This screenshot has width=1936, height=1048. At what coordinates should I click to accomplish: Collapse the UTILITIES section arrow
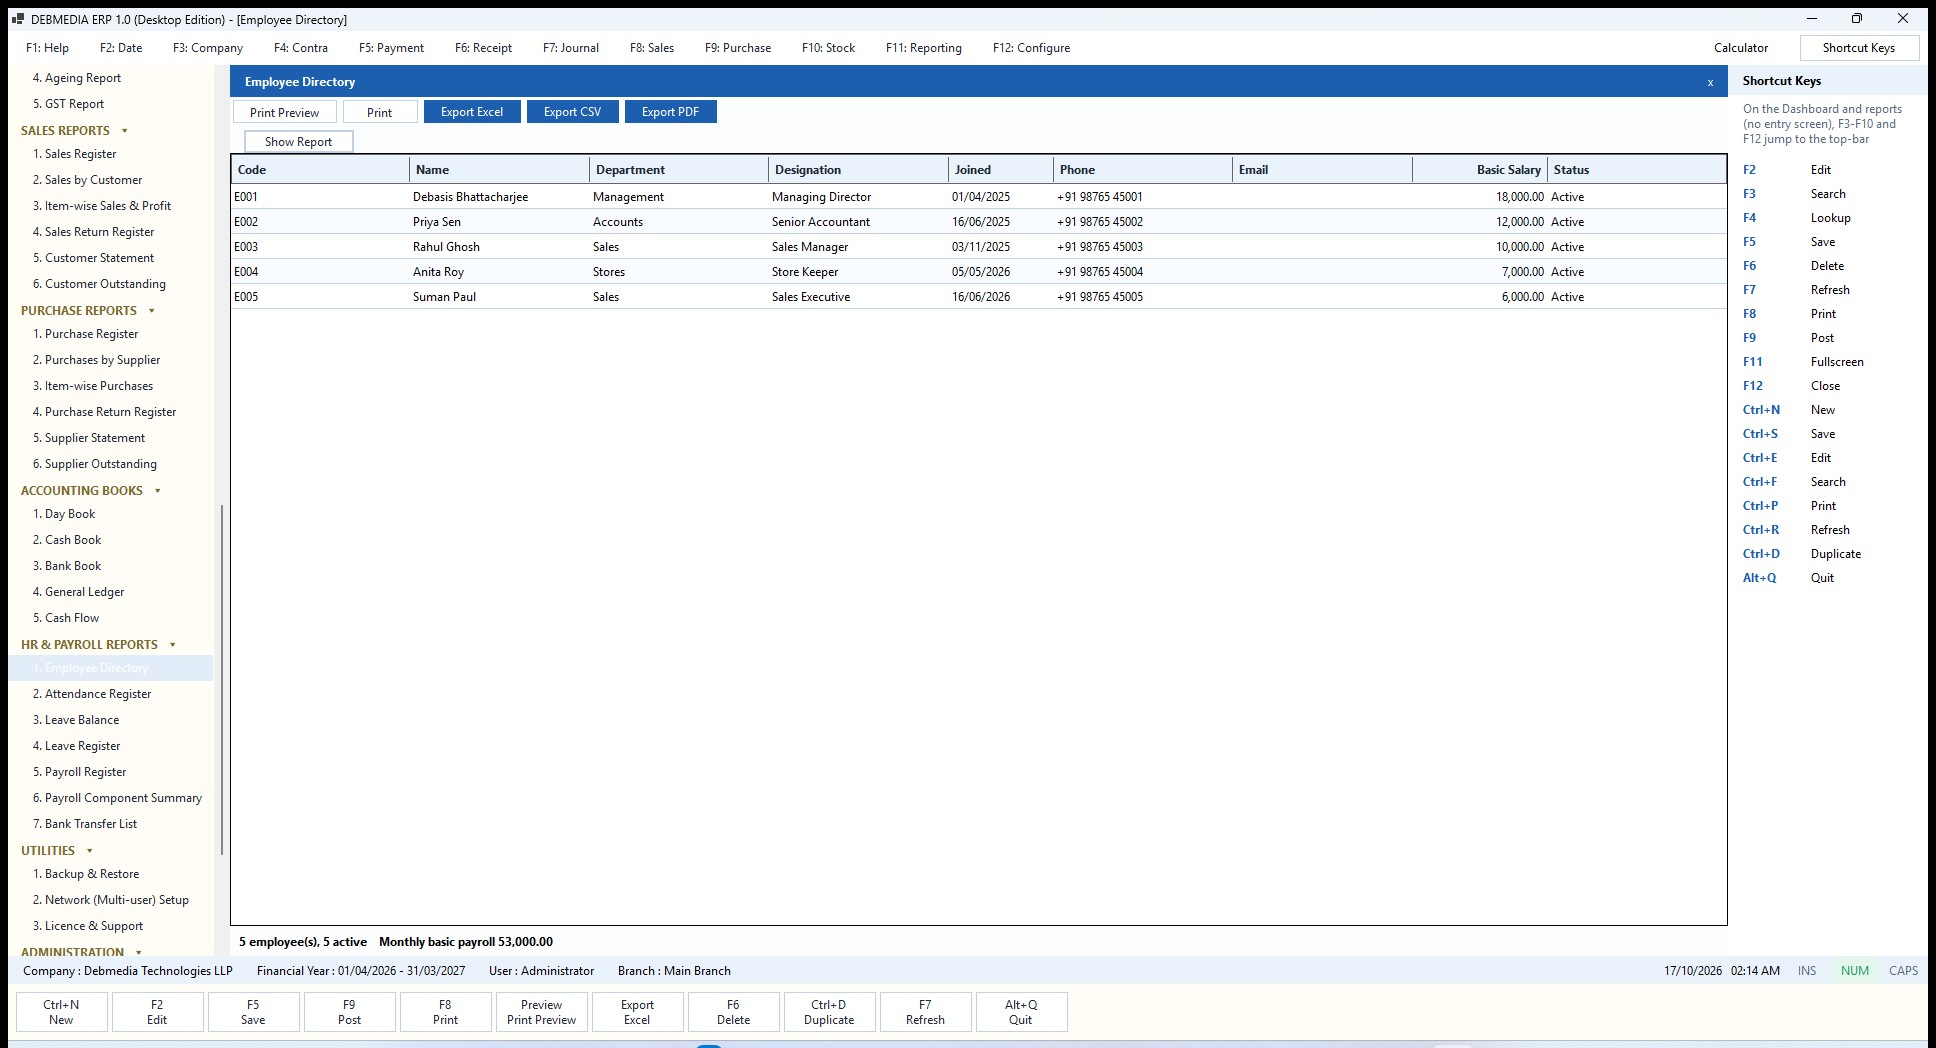(x=90, y=851)
